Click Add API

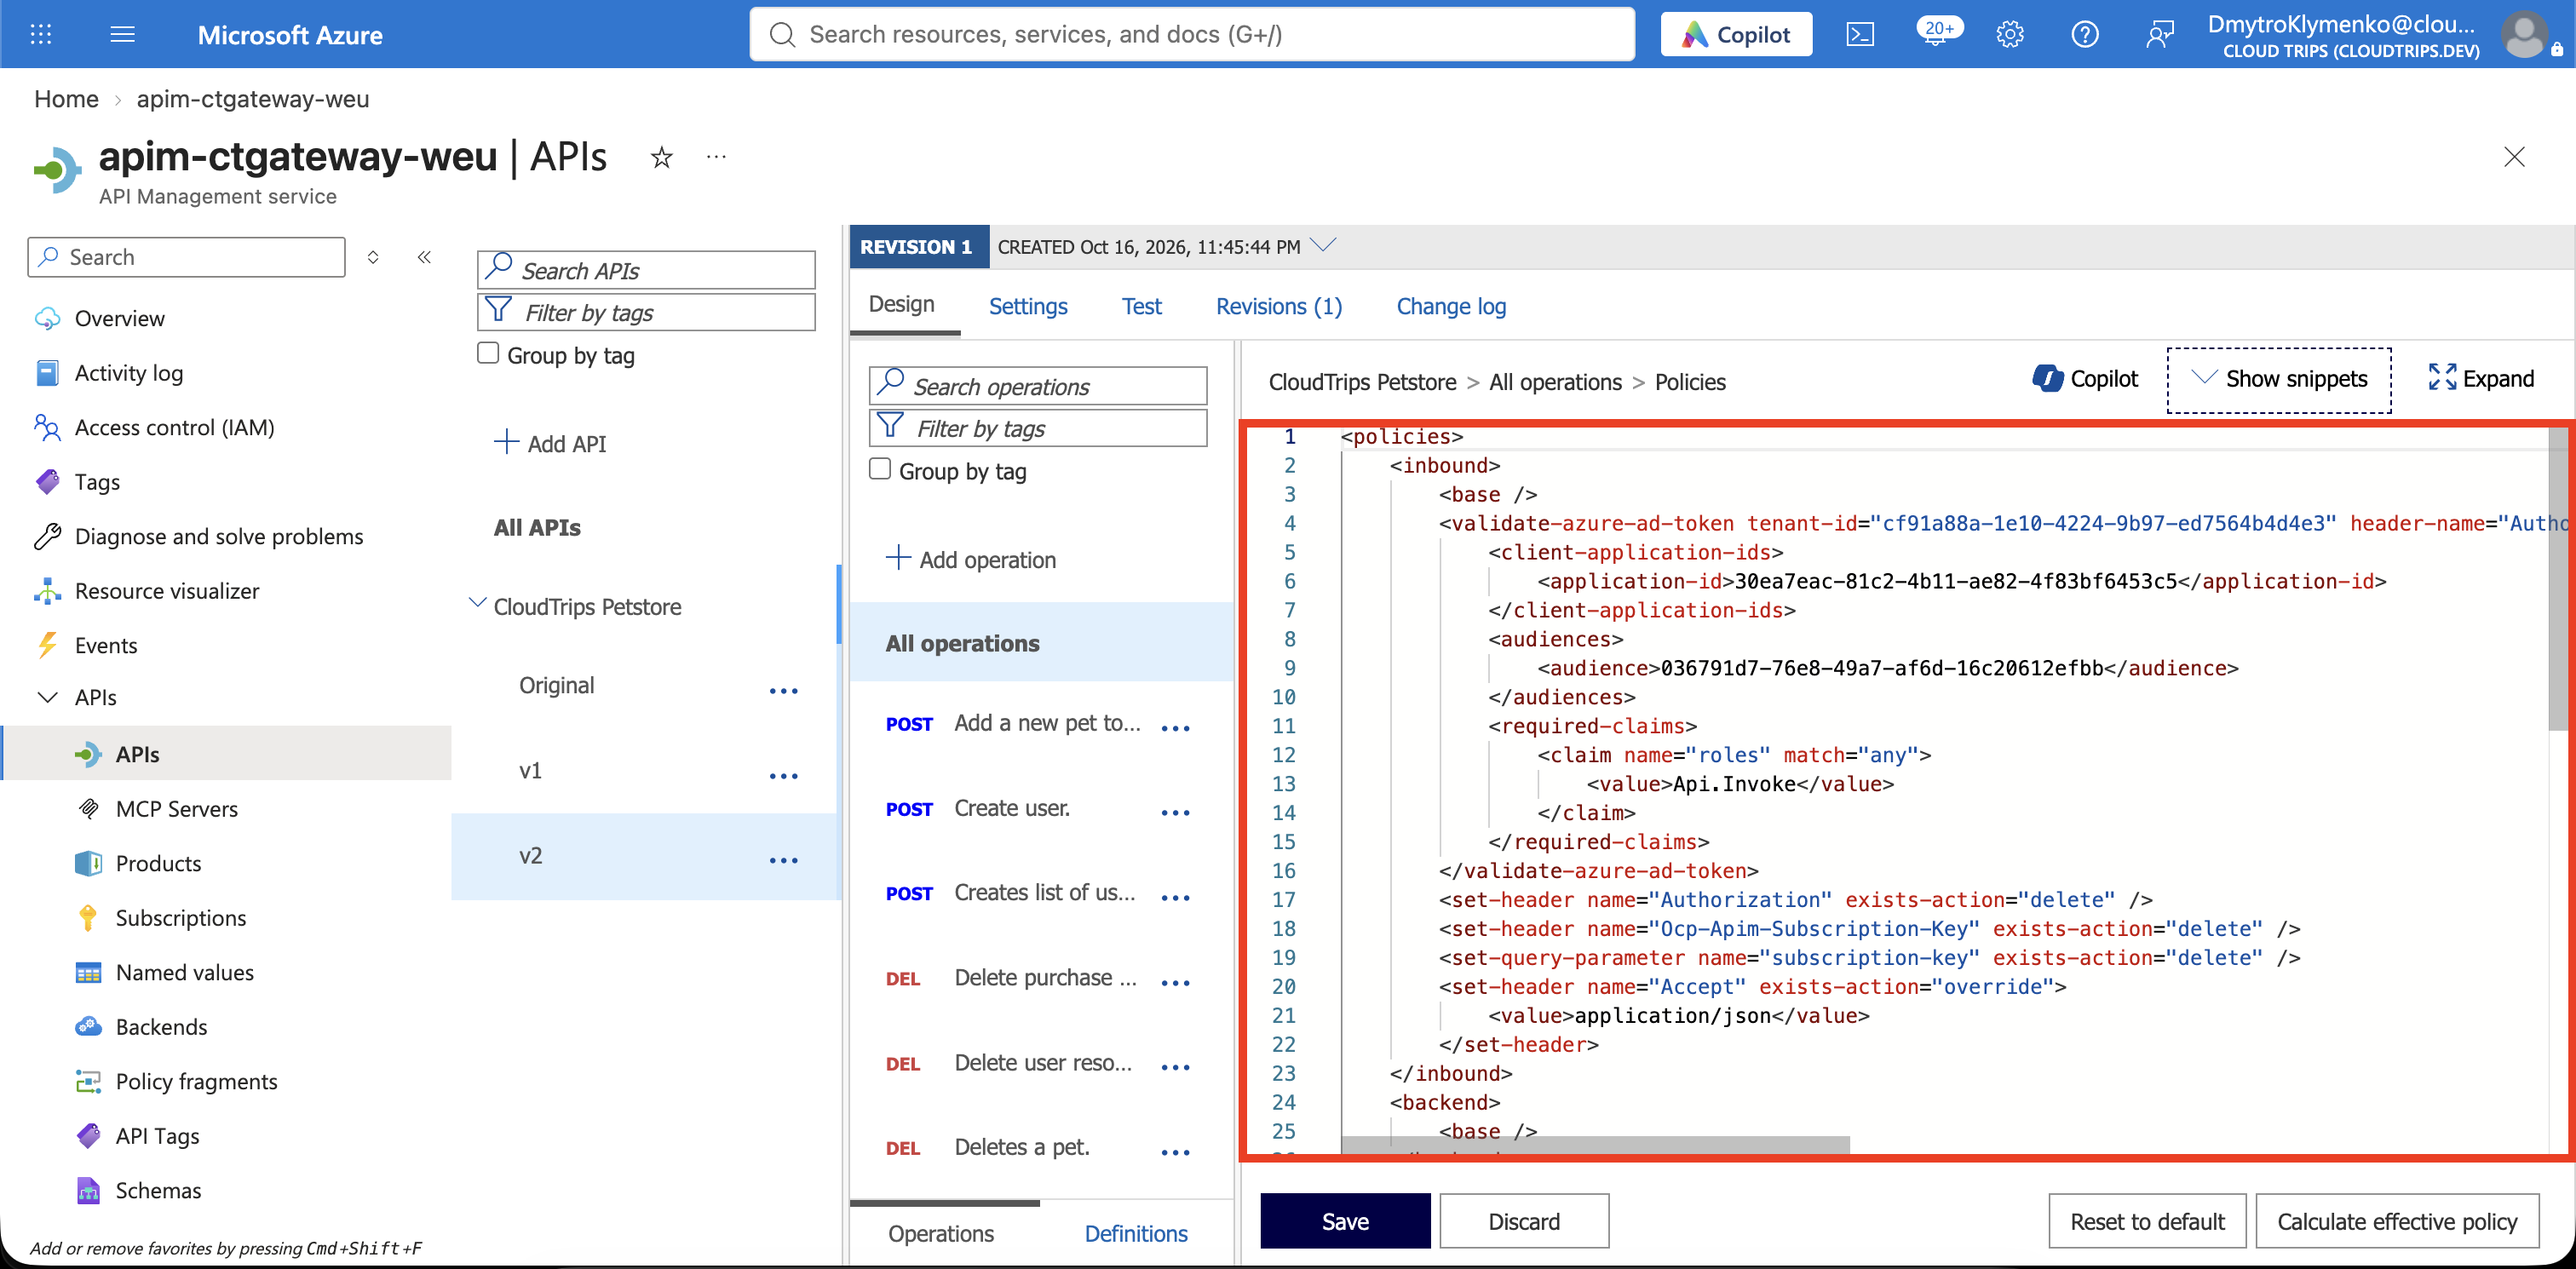tap(550, 443)
